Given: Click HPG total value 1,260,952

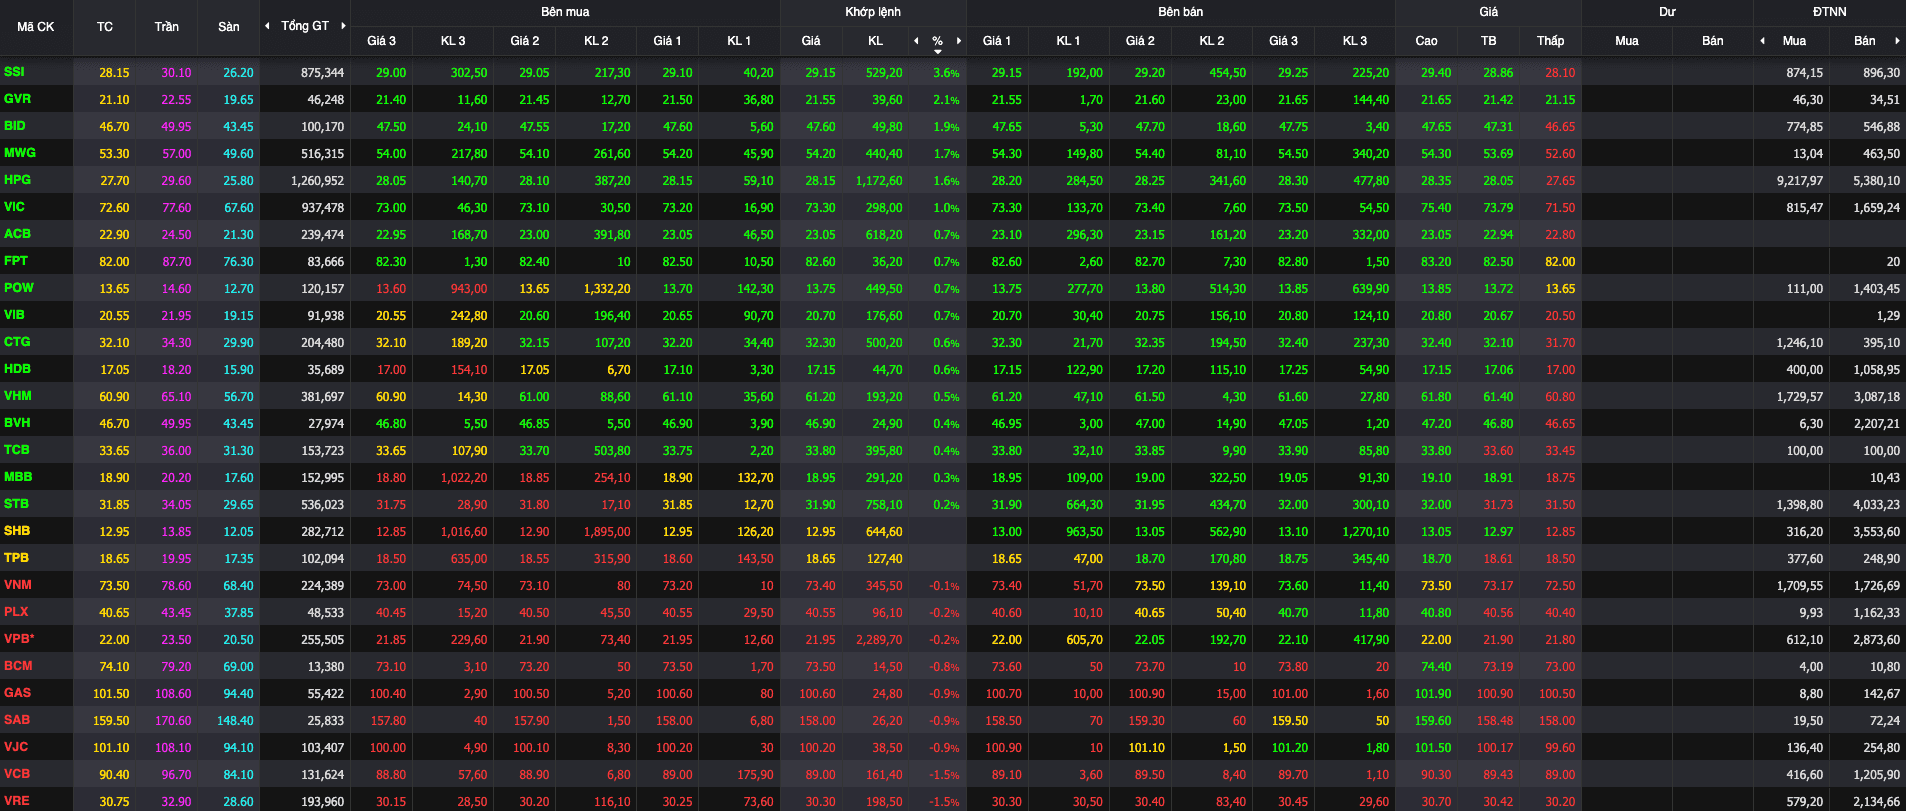Looking at the screenshot, I should point(317,181).
